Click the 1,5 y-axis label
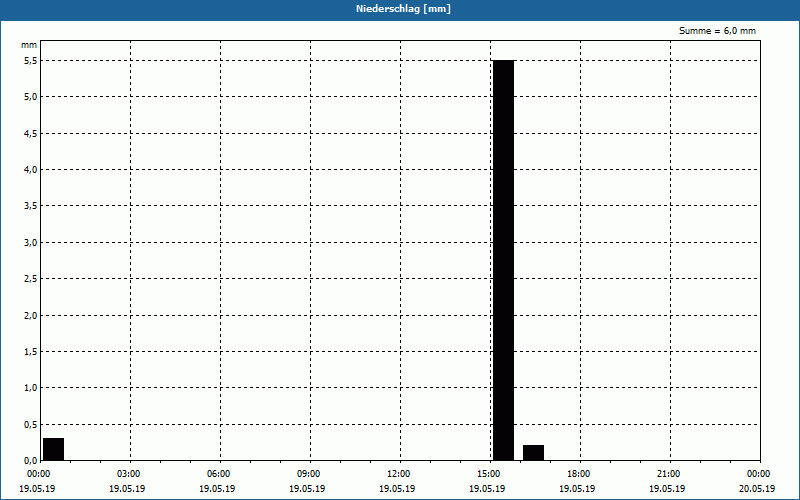The height and width of the screenshot is (500, 800). point(31,352)
